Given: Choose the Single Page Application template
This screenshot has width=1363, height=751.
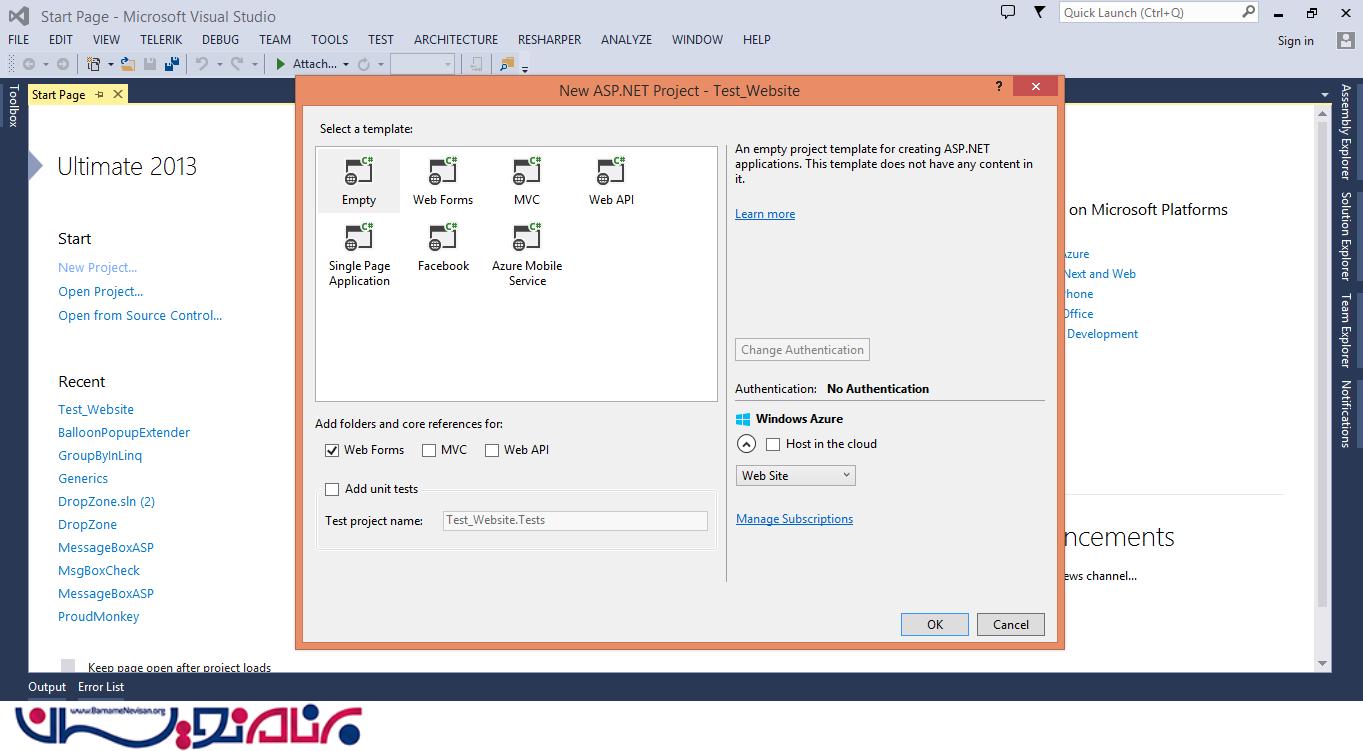Looking at the screenshot, I should point(358,240).
